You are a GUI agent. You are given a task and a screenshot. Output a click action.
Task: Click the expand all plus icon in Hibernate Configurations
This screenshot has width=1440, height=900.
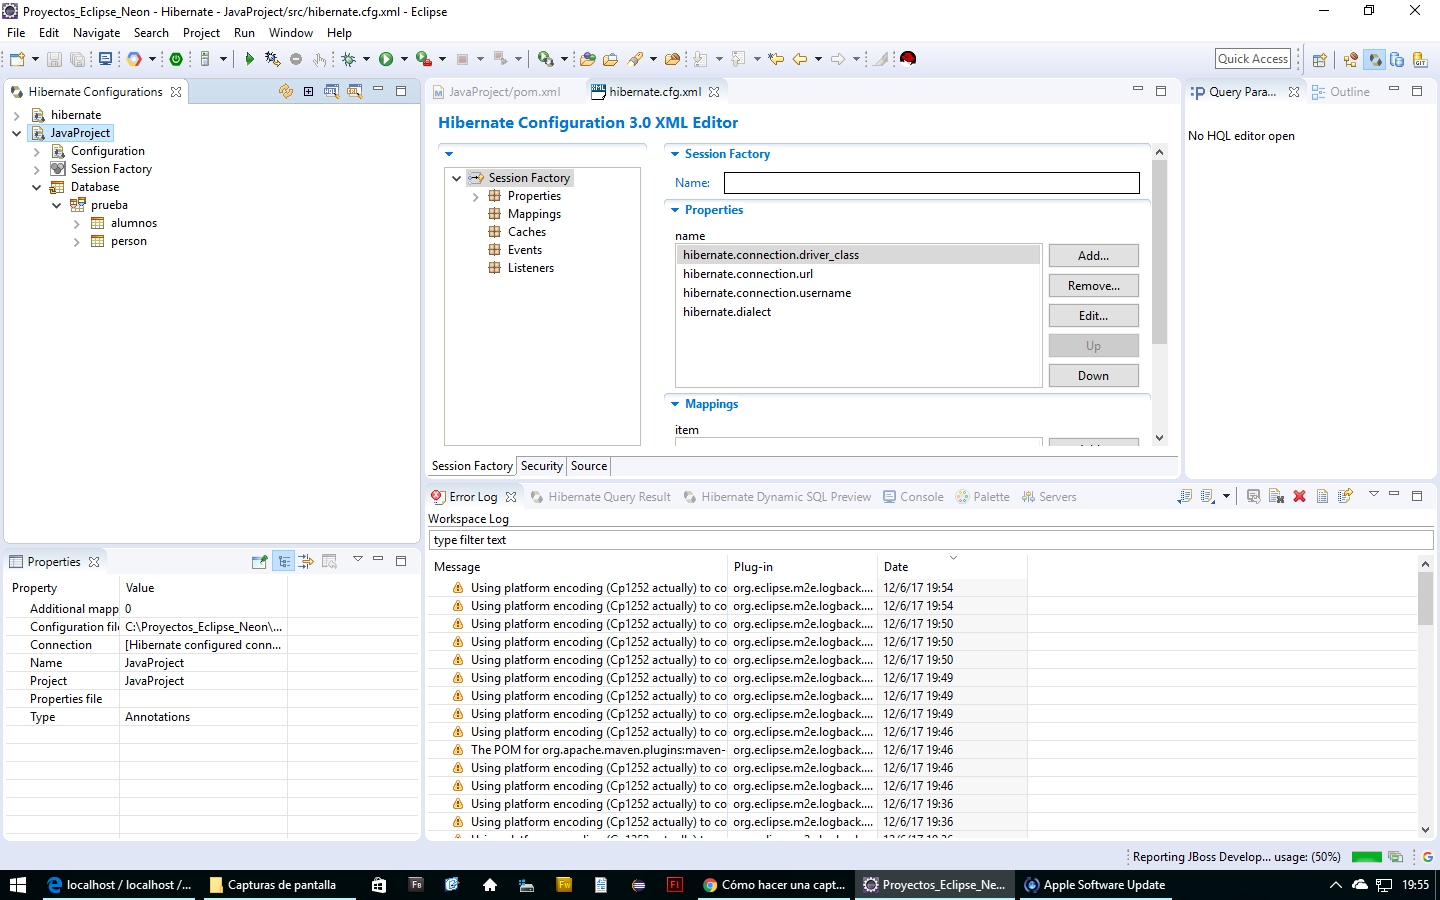[x=308, y=91]
